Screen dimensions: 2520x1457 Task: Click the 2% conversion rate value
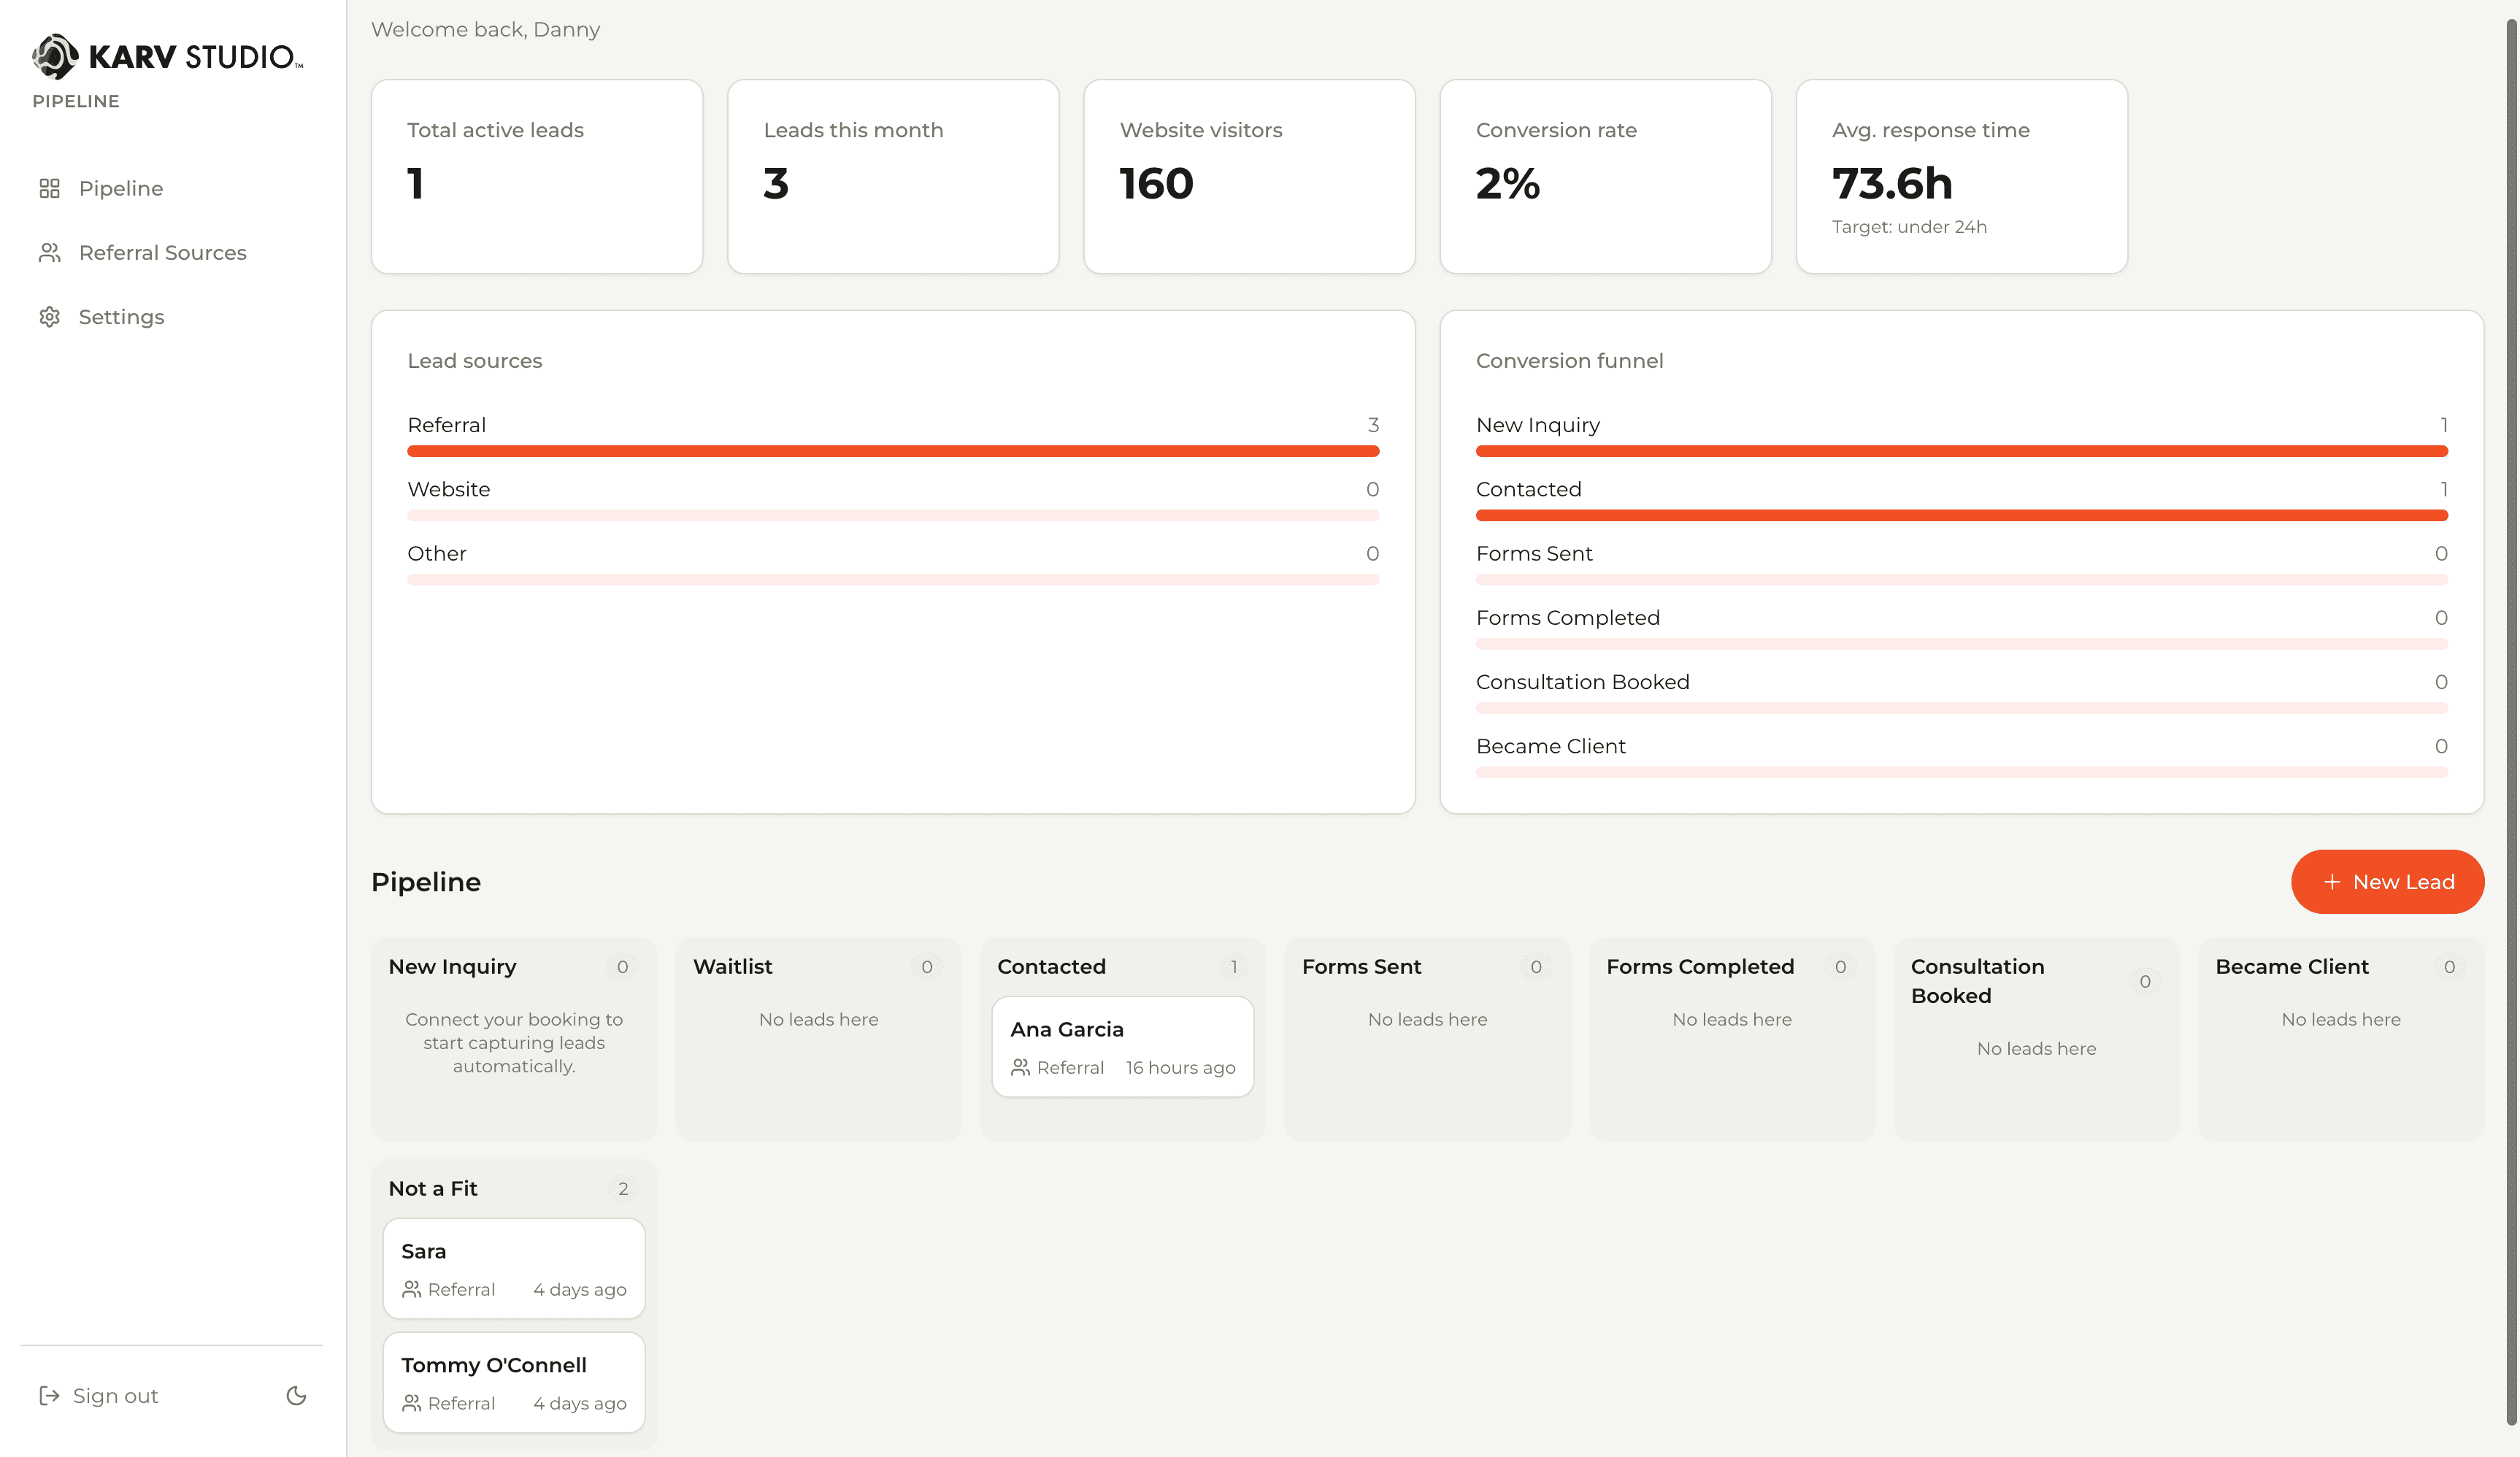(1507, 183)
